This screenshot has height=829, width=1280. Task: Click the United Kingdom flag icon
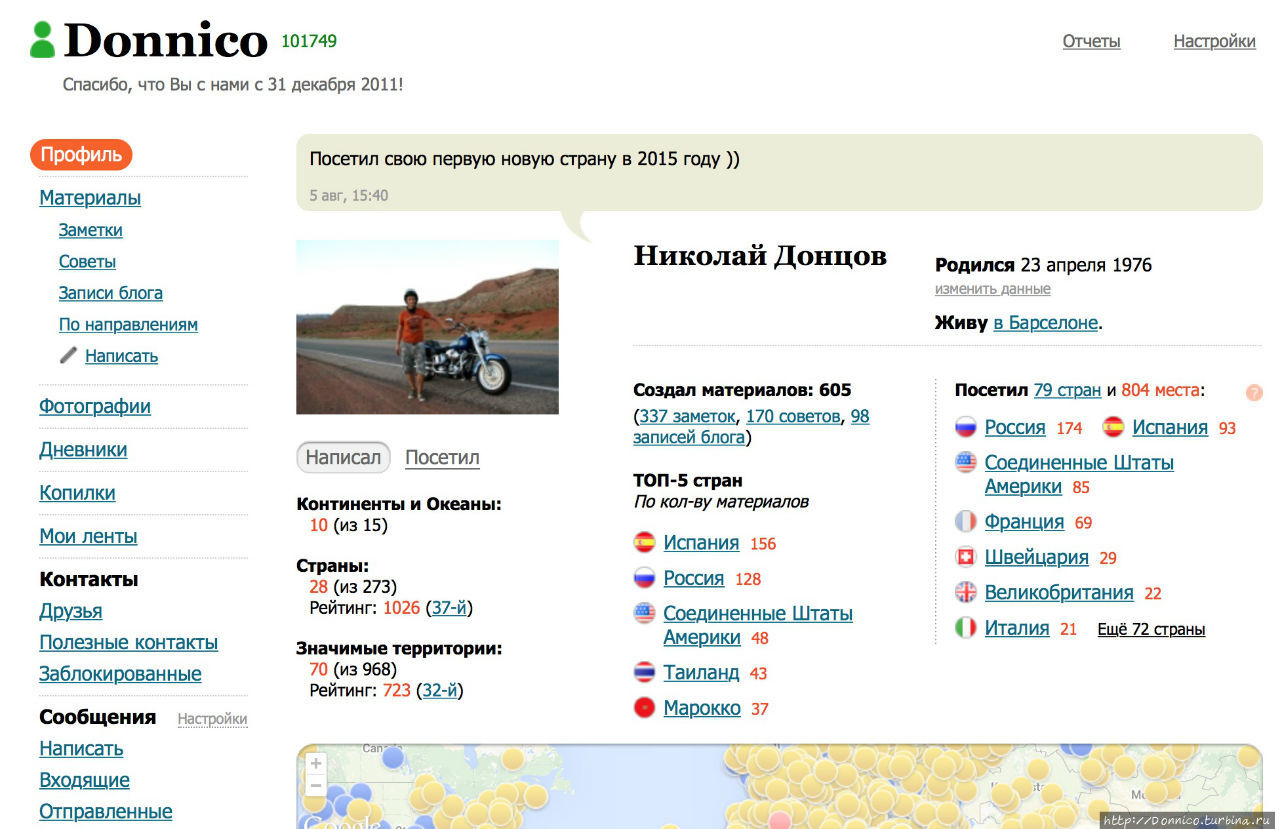[965, 592]
